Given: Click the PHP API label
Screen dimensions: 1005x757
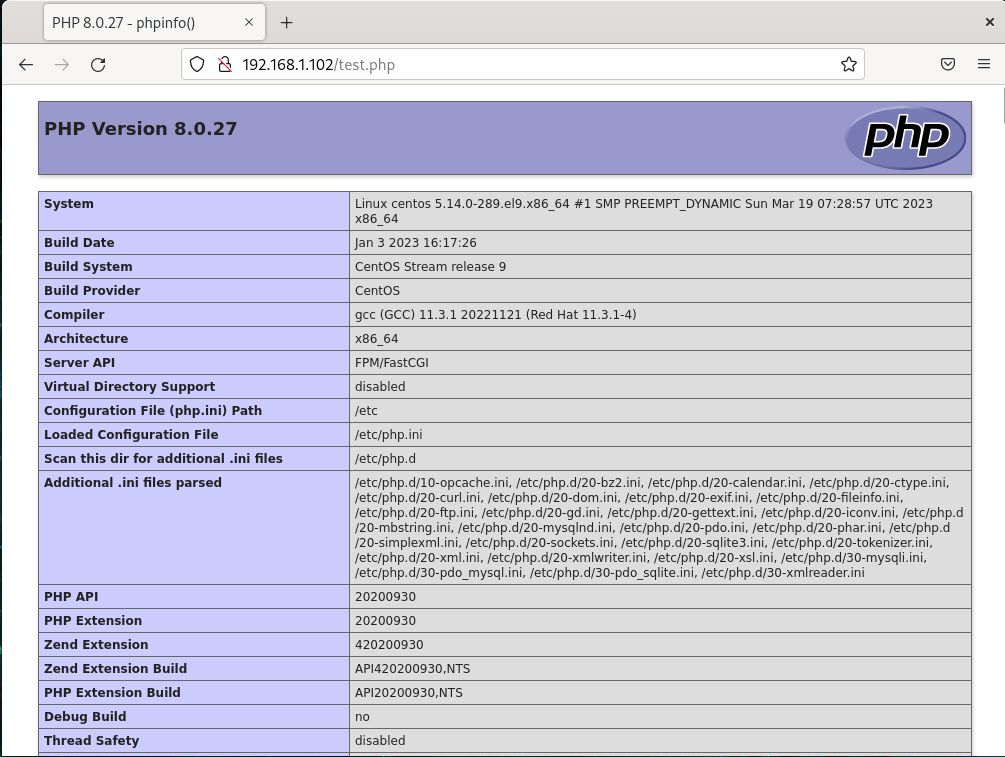Looking at the screenshot, I should [x=71, y=597].
